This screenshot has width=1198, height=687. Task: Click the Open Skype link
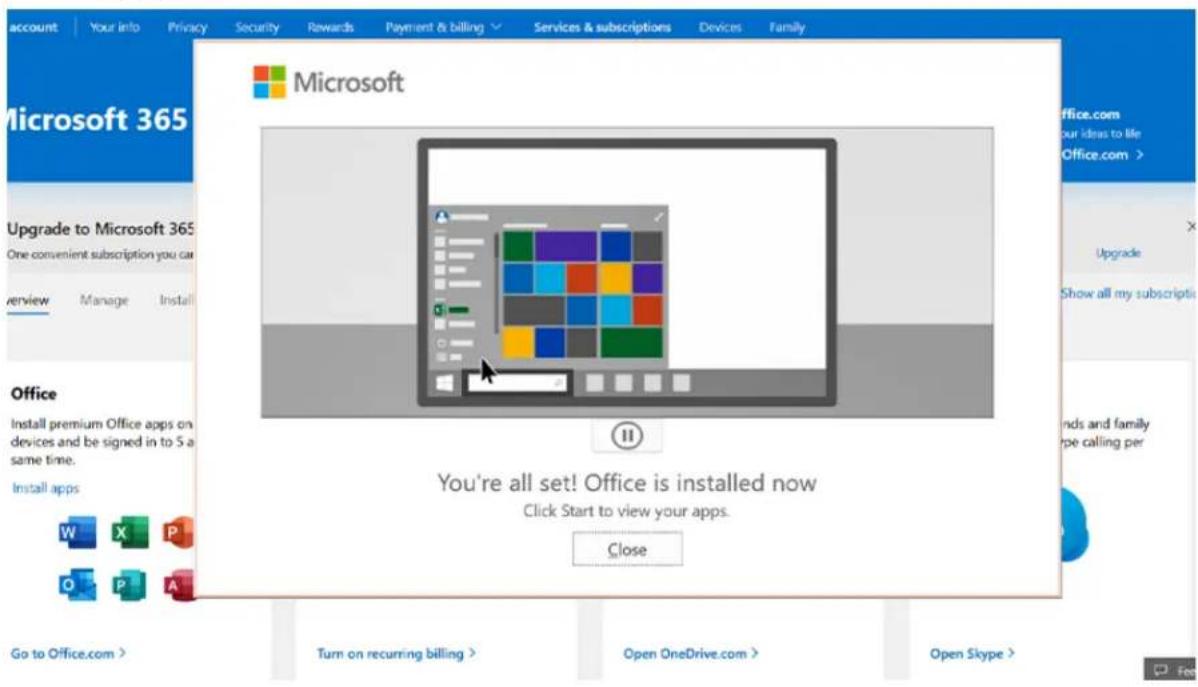[972, 653]
